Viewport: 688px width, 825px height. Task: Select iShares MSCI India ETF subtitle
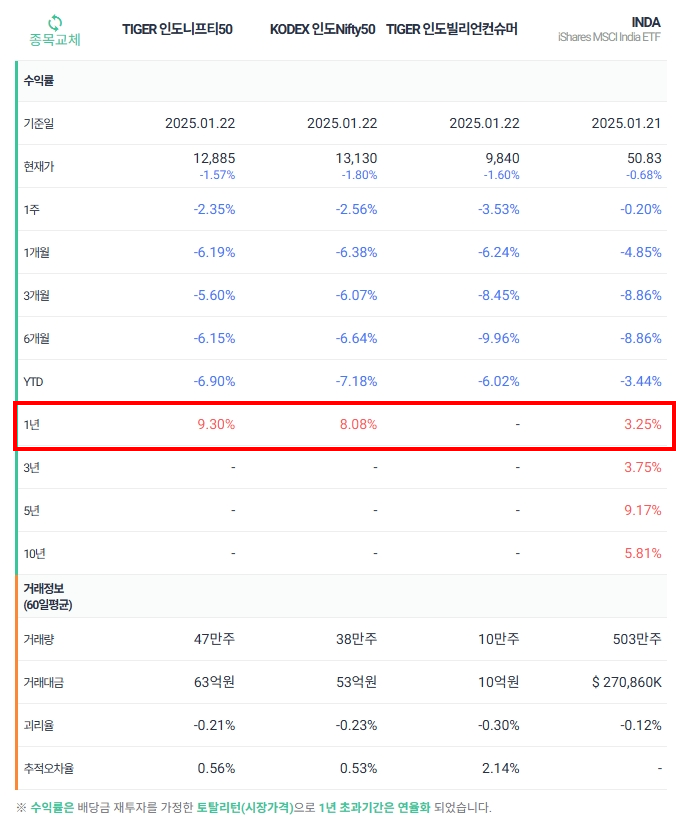click(x=609, y=37)
